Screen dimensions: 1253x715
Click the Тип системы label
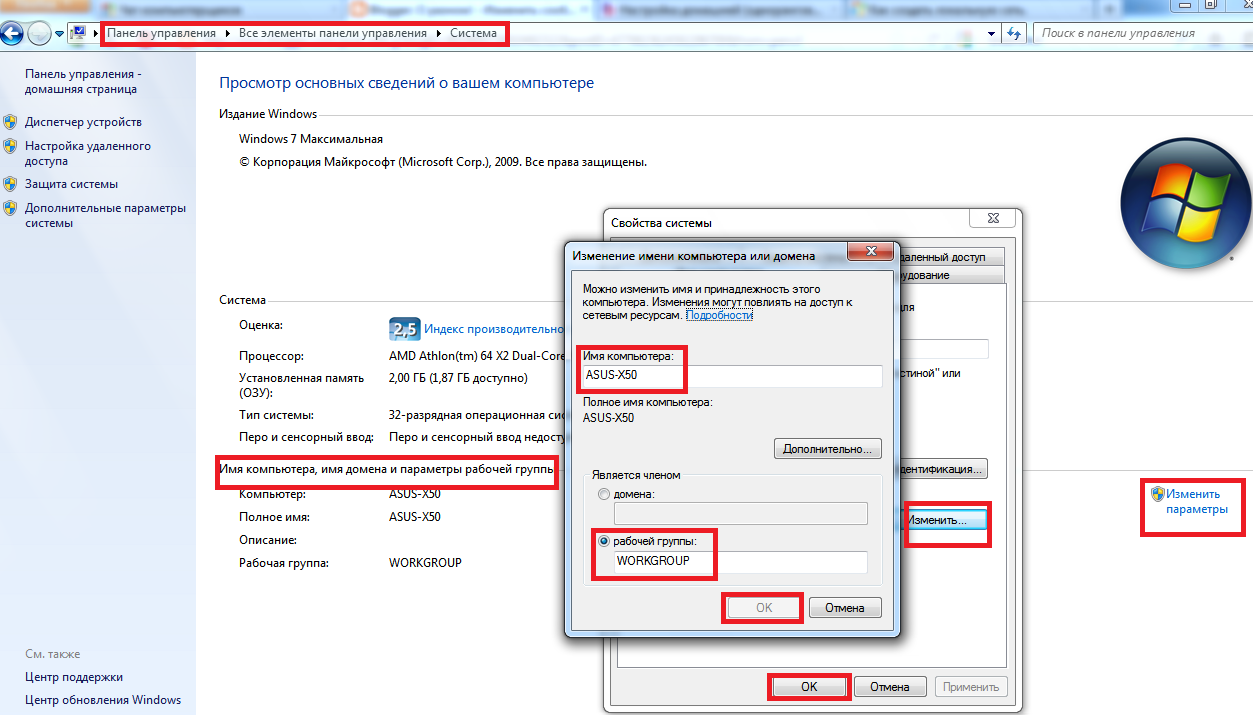click(276, 414)
